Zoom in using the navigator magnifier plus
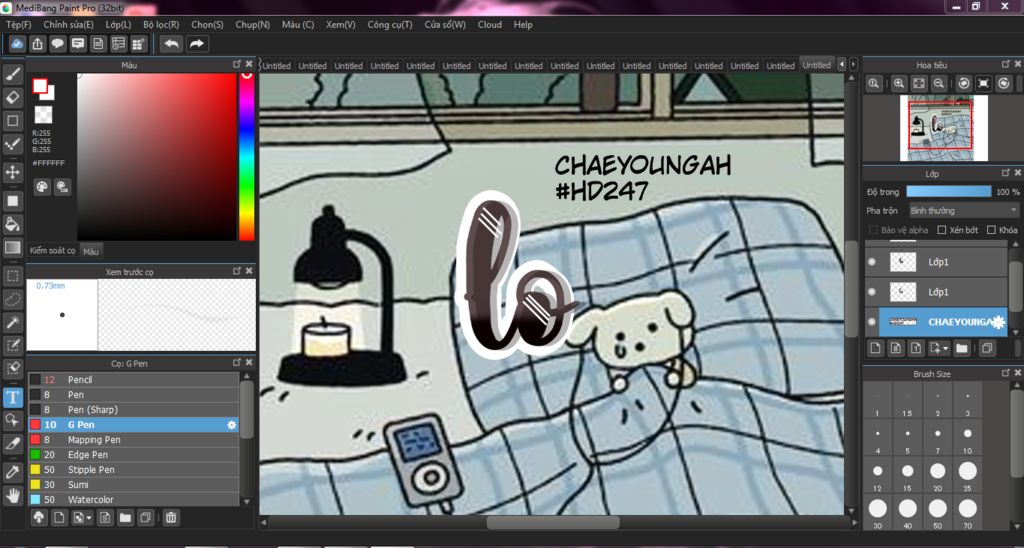Viewport: 1024px width, 548px height. point(899,83)
